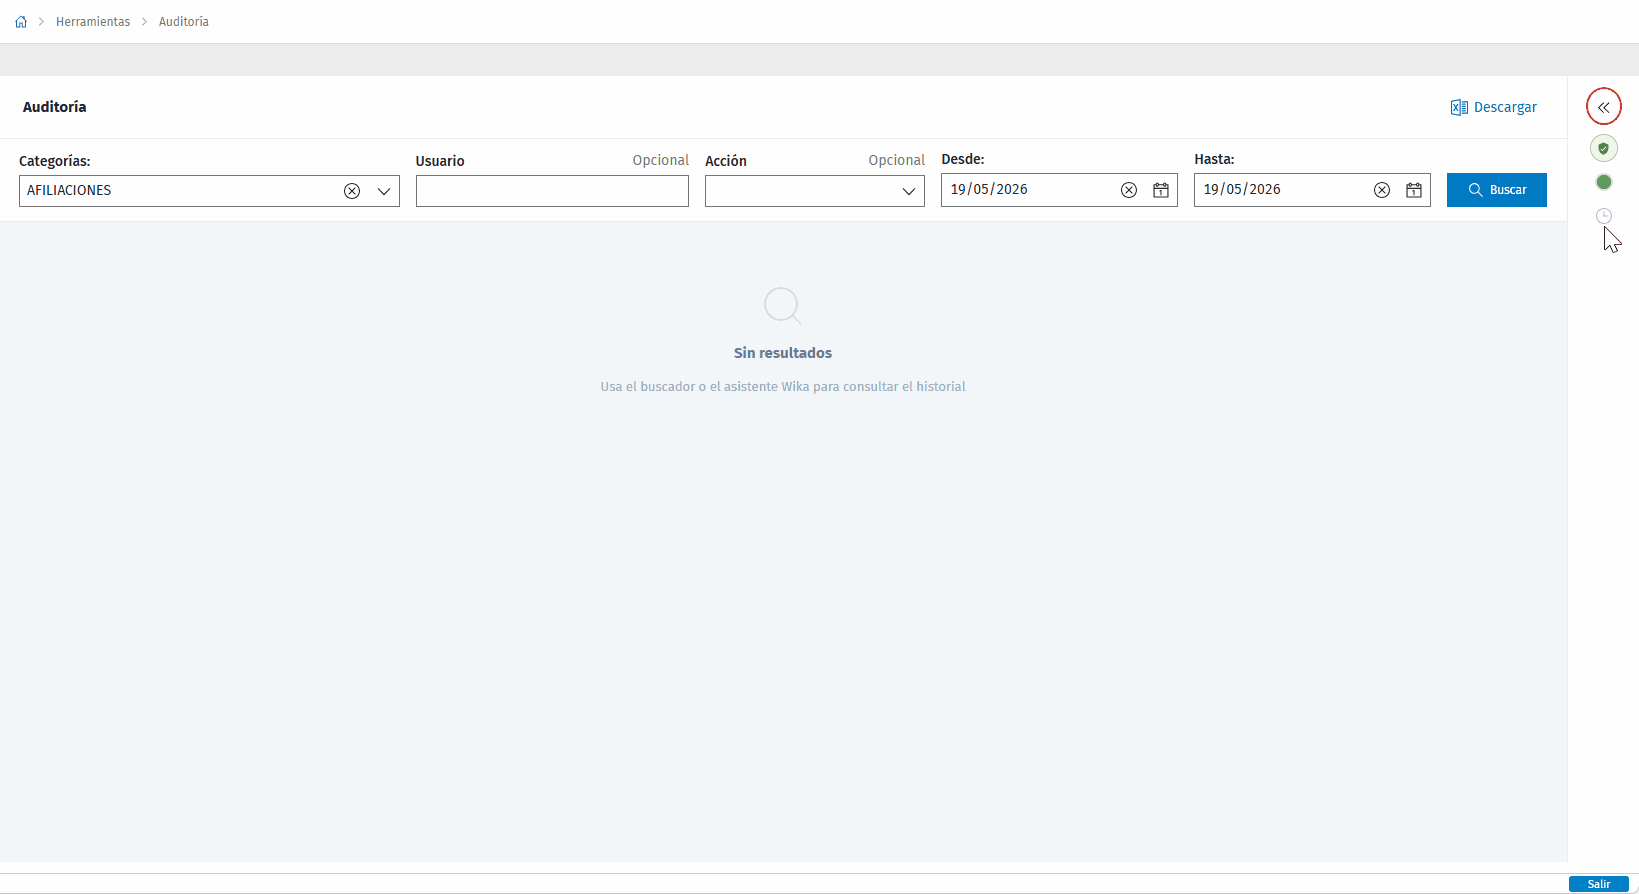
Task: Focus the Usuario input field
Action: click(x=552, y=191)
